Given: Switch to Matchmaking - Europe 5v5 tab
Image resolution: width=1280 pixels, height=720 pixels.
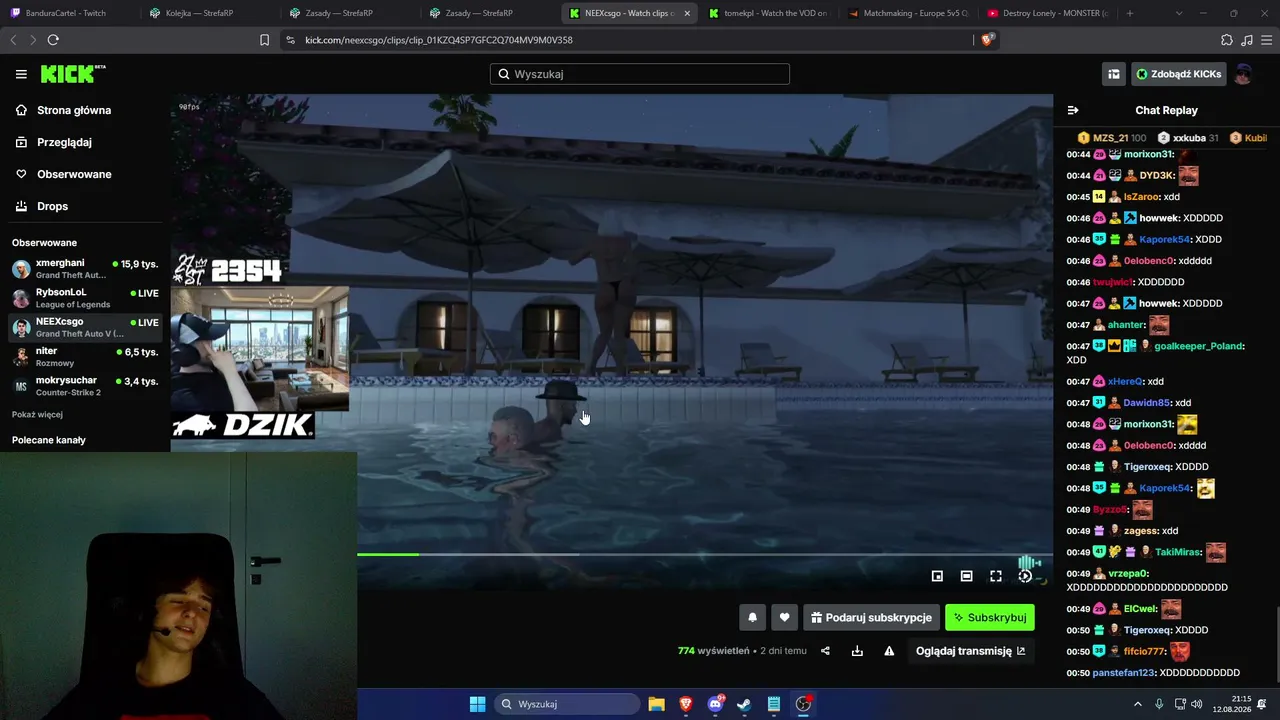Looking at the screenshot, I should pyautogui.click(x=906, y=13).
